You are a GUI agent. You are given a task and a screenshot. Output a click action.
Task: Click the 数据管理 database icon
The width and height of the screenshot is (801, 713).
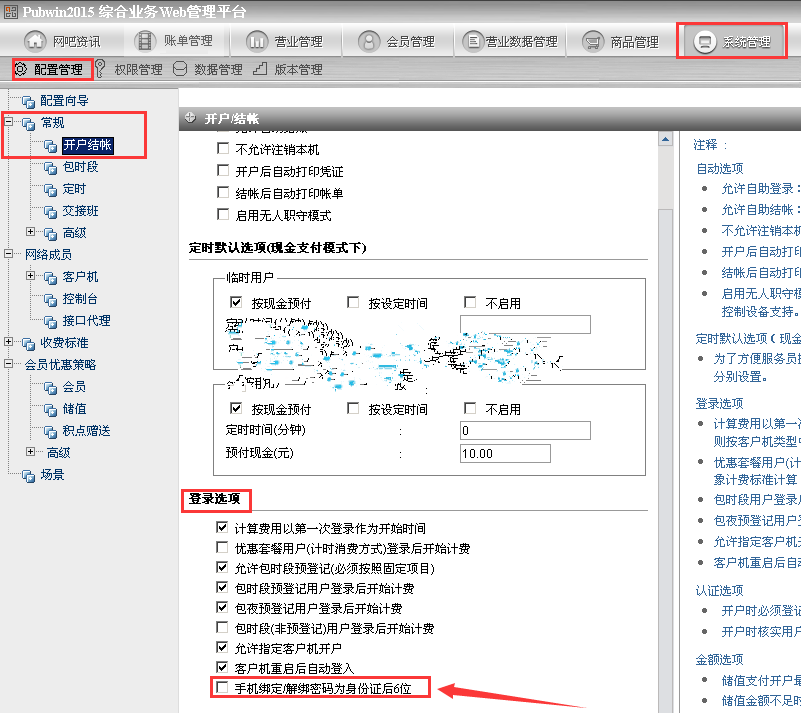(x=180, y=69)
